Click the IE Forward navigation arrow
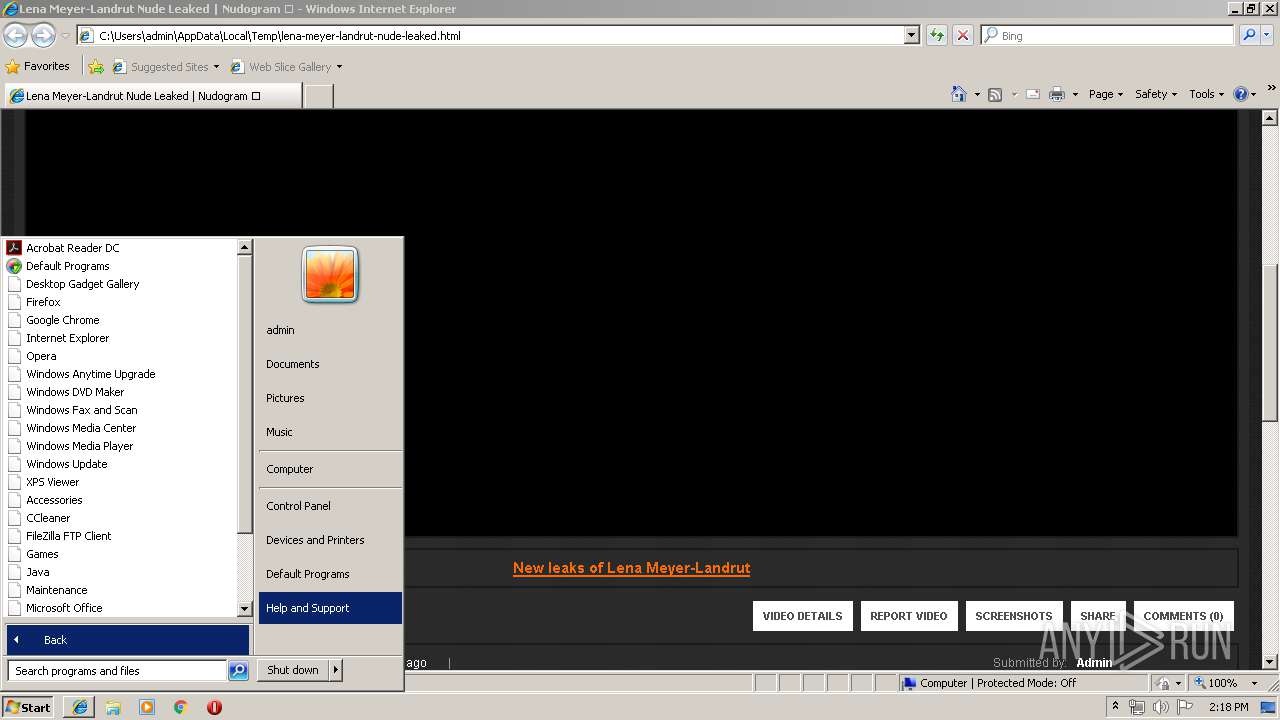 pyautogui.click(x=43, y=35)
